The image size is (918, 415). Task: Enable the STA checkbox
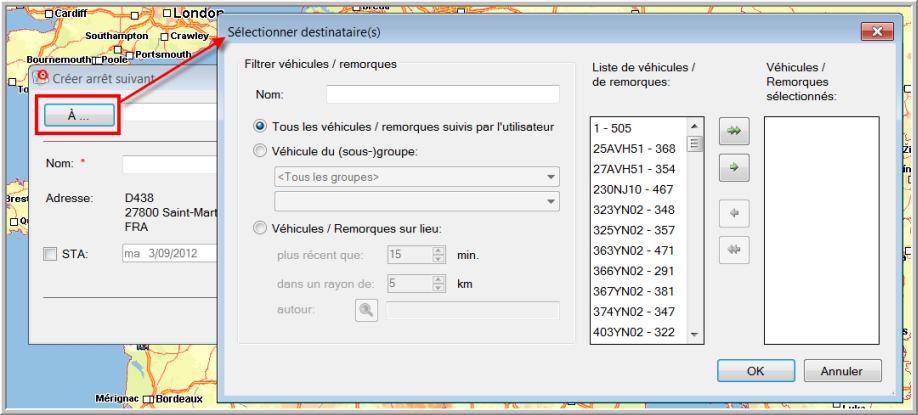click(51, 254)
